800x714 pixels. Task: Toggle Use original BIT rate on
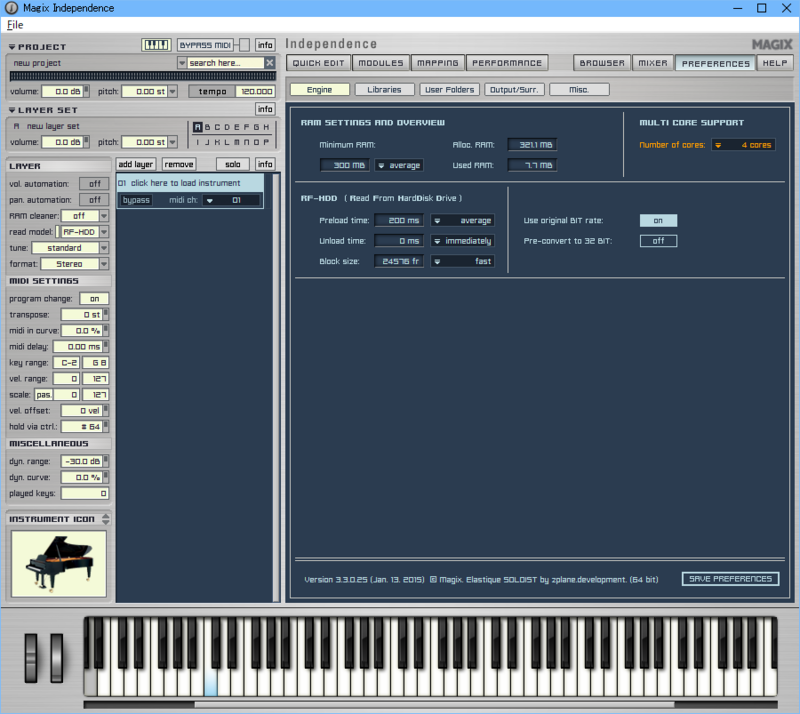click(x=658, y=220)
